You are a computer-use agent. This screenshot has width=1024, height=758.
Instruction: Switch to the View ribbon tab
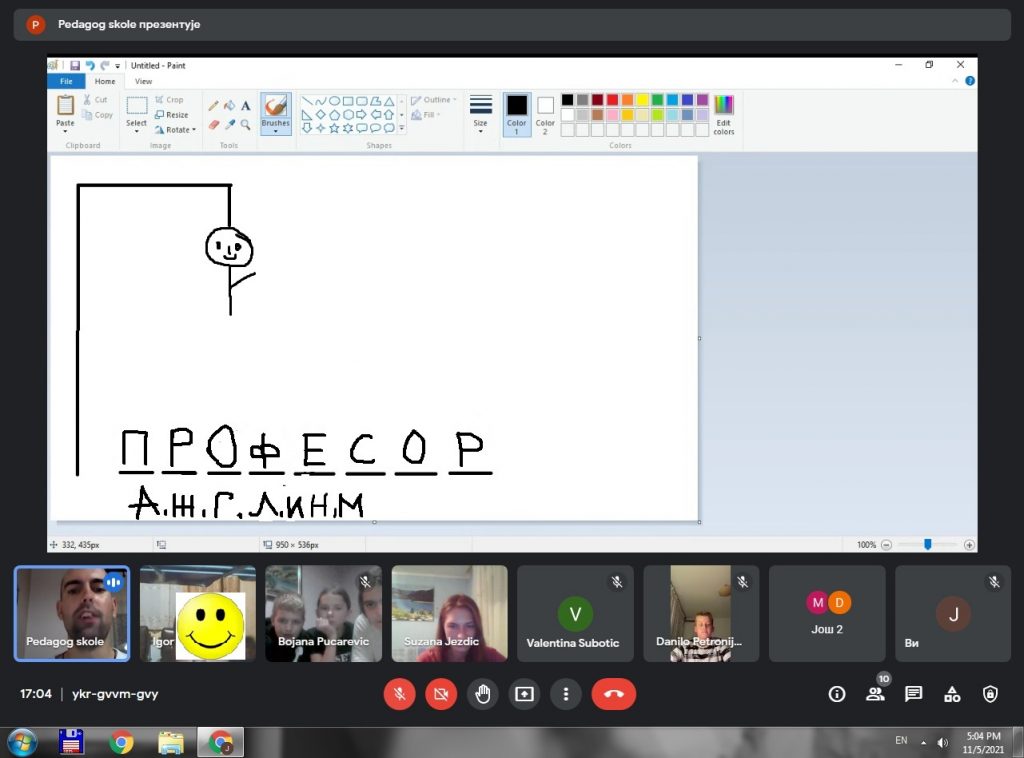[x=144, y=82]
